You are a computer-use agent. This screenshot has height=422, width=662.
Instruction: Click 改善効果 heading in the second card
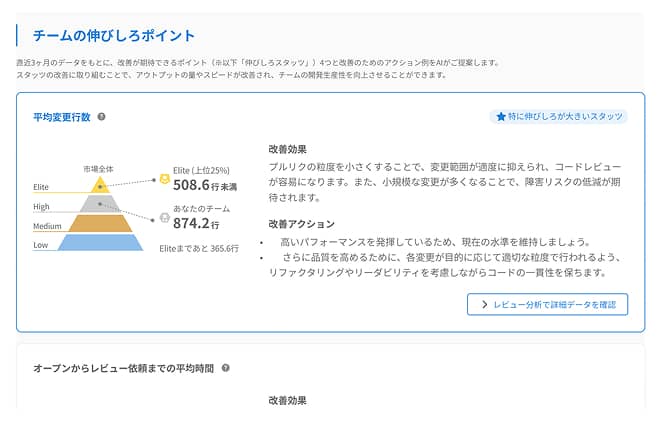coord(288,400)
